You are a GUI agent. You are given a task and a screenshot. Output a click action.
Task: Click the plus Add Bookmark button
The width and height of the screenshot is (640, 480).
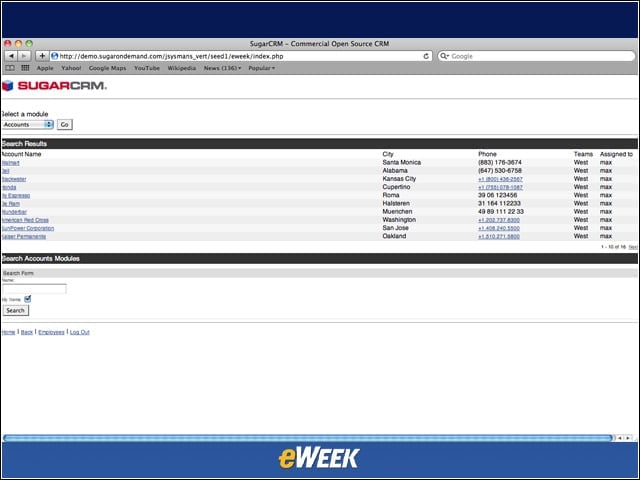(x=42, y=56)
